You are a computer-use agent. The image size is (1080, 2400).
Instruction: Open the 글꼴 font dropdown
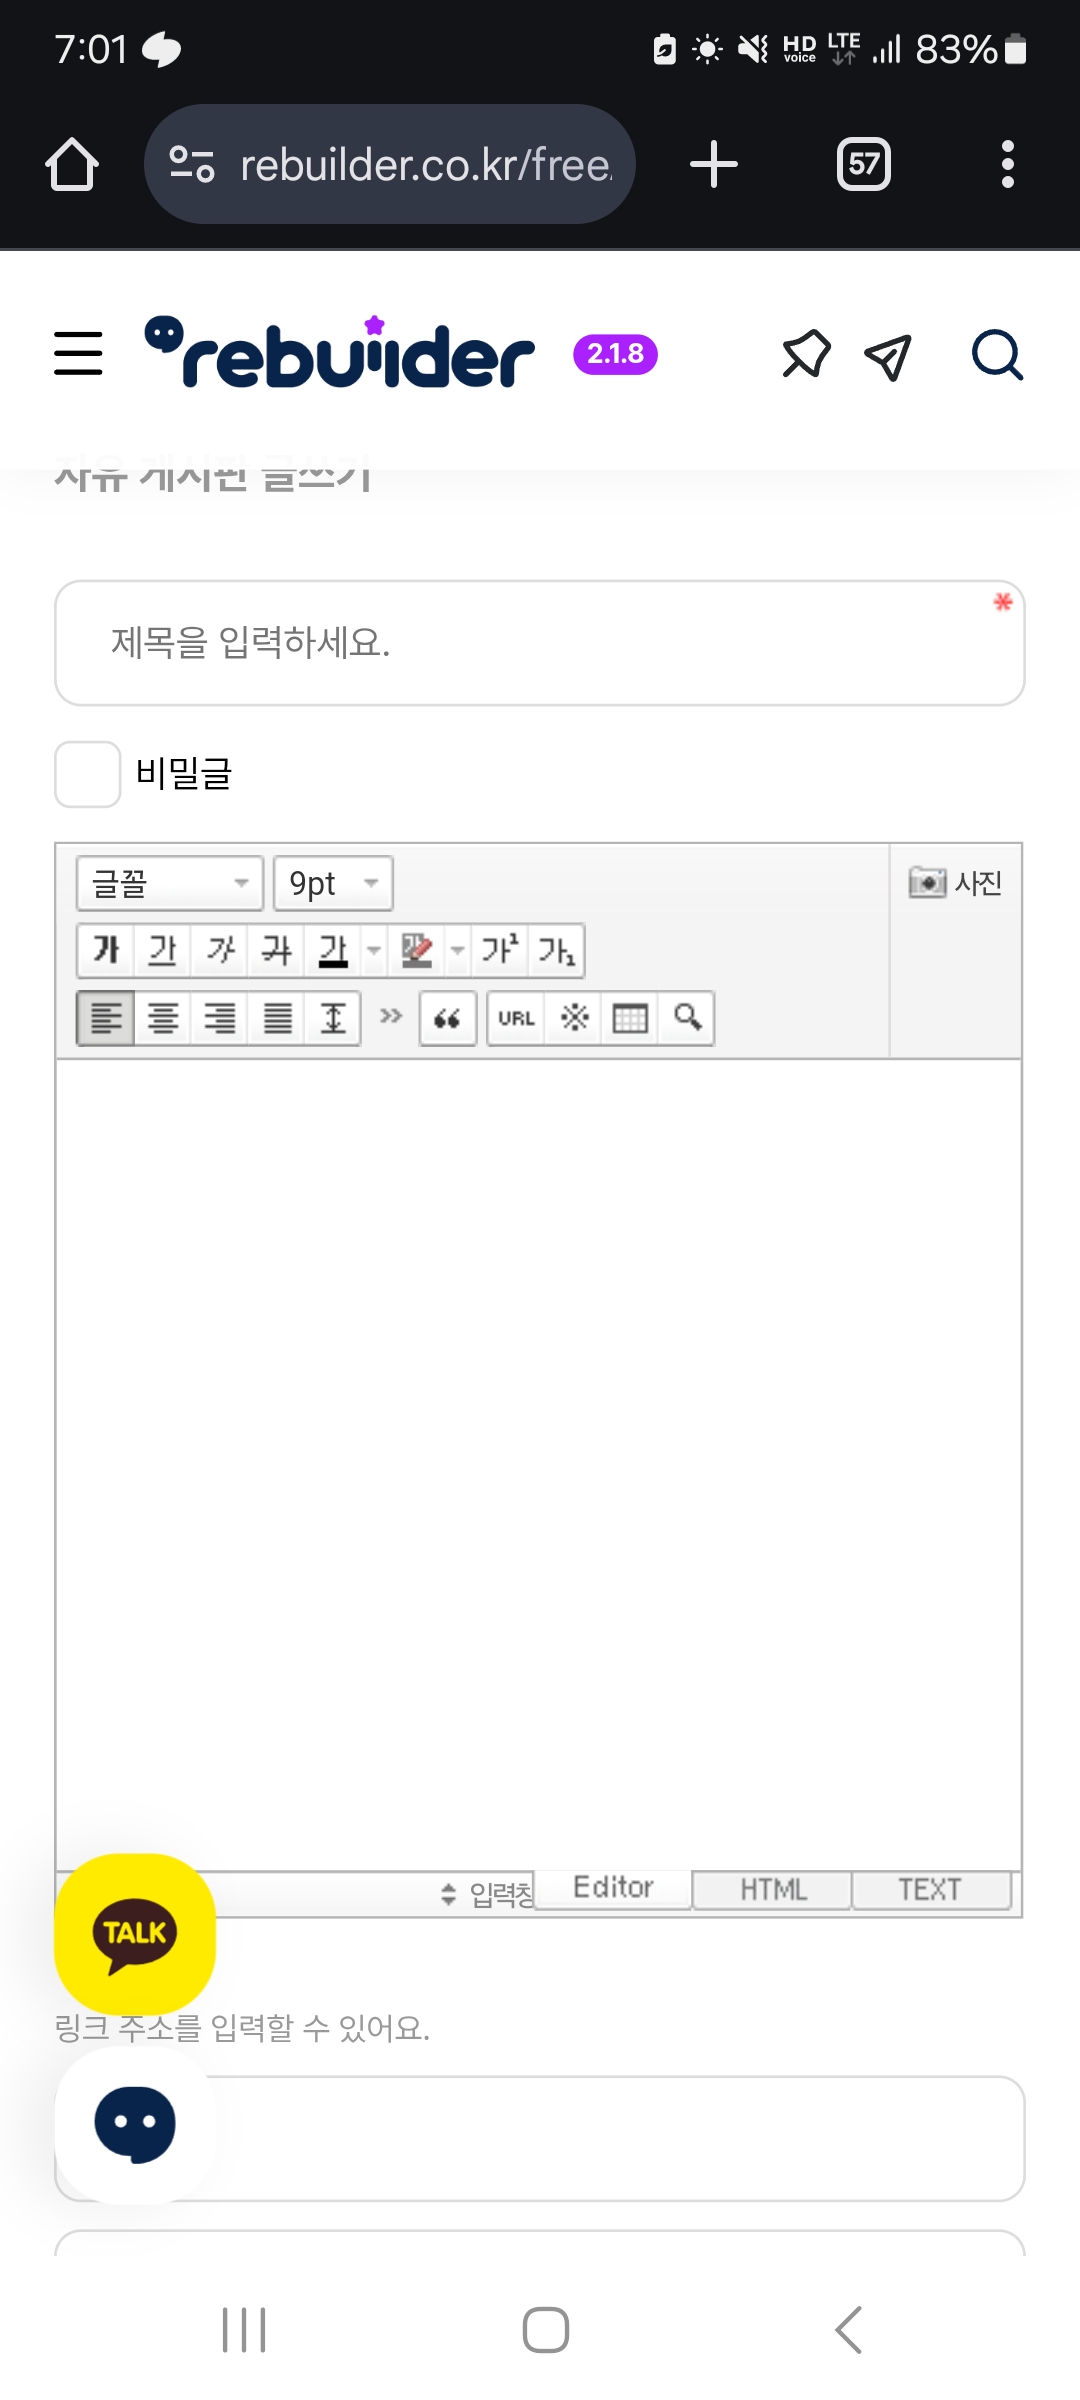(x=170, y=883)
